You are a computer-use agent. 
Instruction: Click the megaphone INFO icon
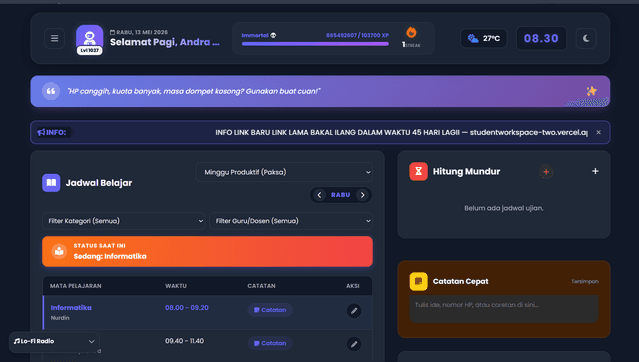[41, 132]
